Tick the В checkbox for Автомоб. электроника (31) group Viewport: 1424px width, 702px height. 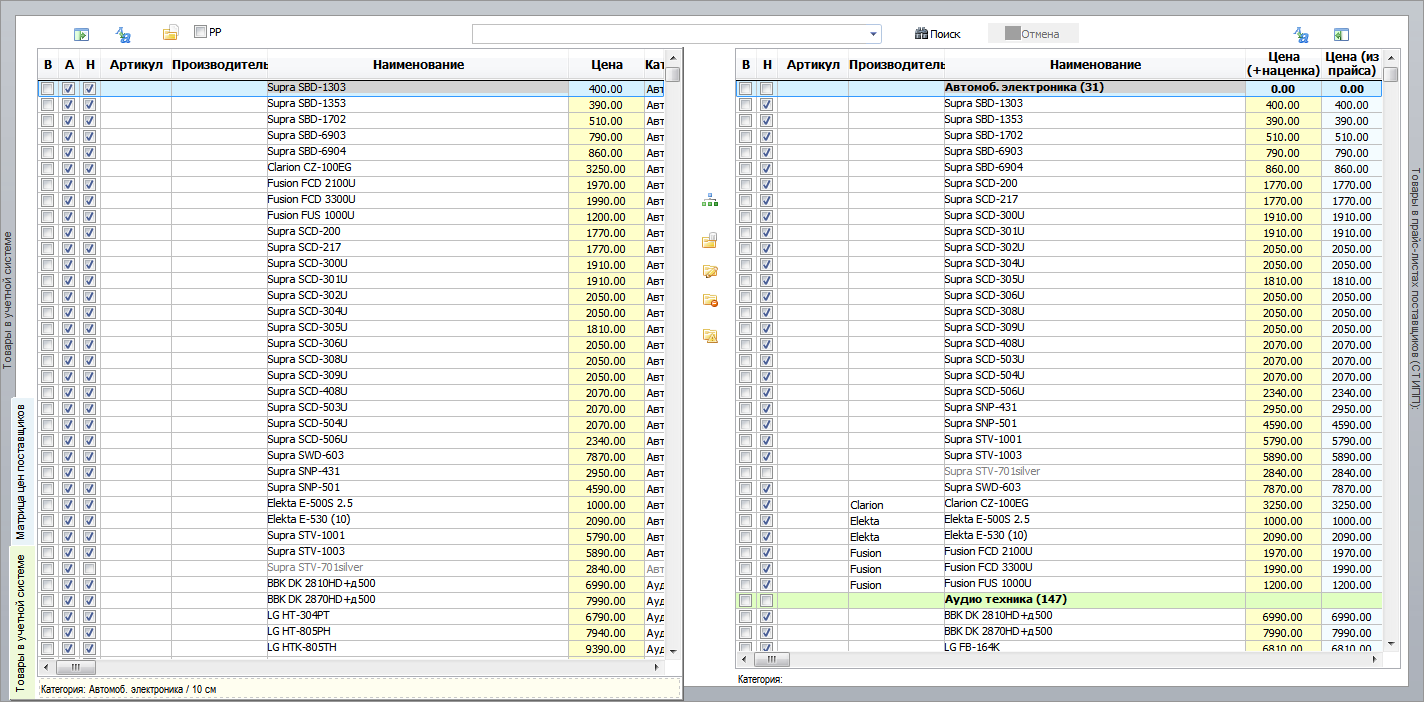coord(745,89)
